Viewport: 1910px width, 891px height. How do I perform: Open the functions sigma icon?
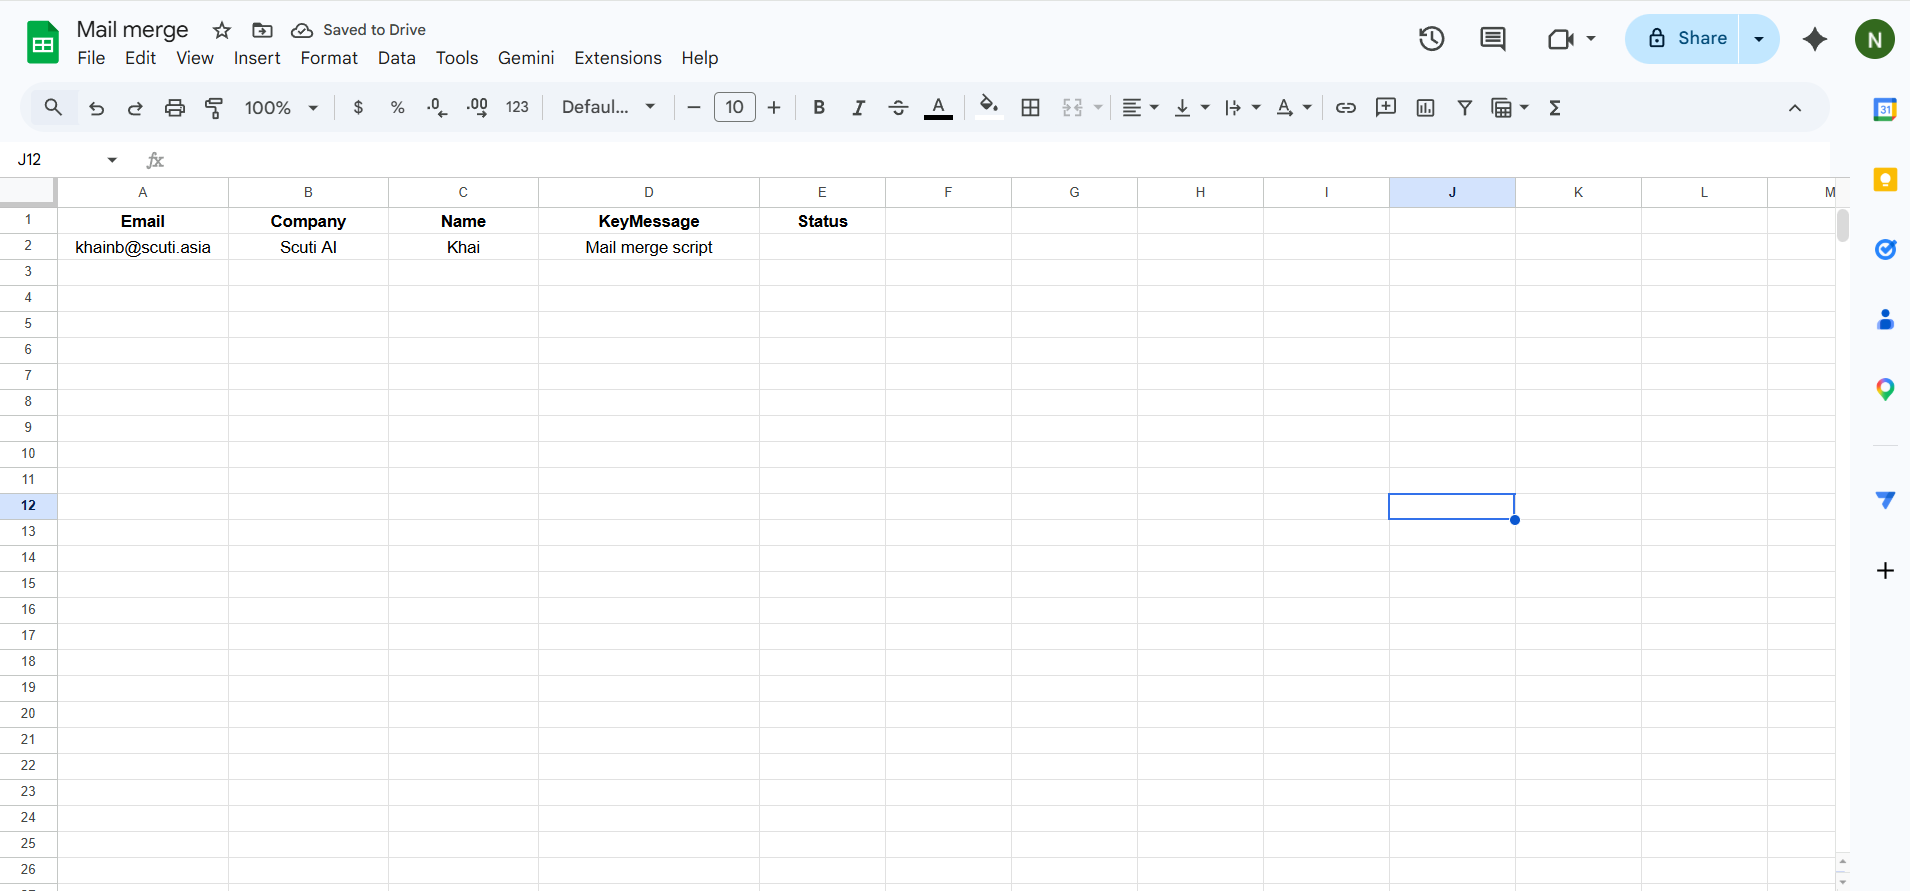tap(1554, 108)
